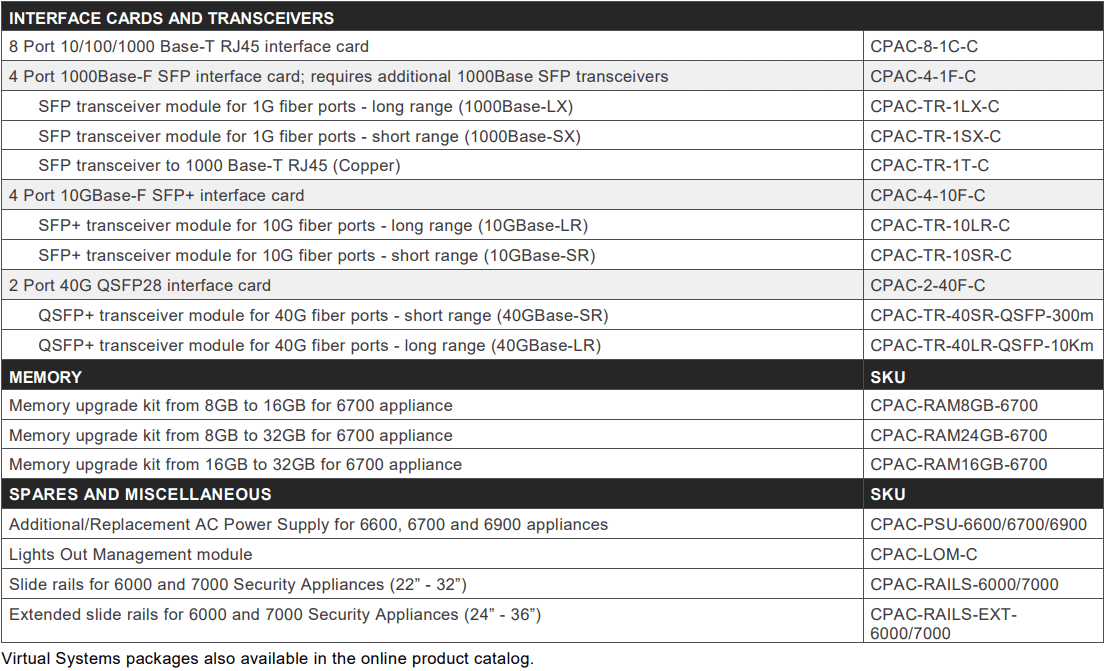Select the CPAC-TR-1LX-C transceiver SKU

pos(934,106)
